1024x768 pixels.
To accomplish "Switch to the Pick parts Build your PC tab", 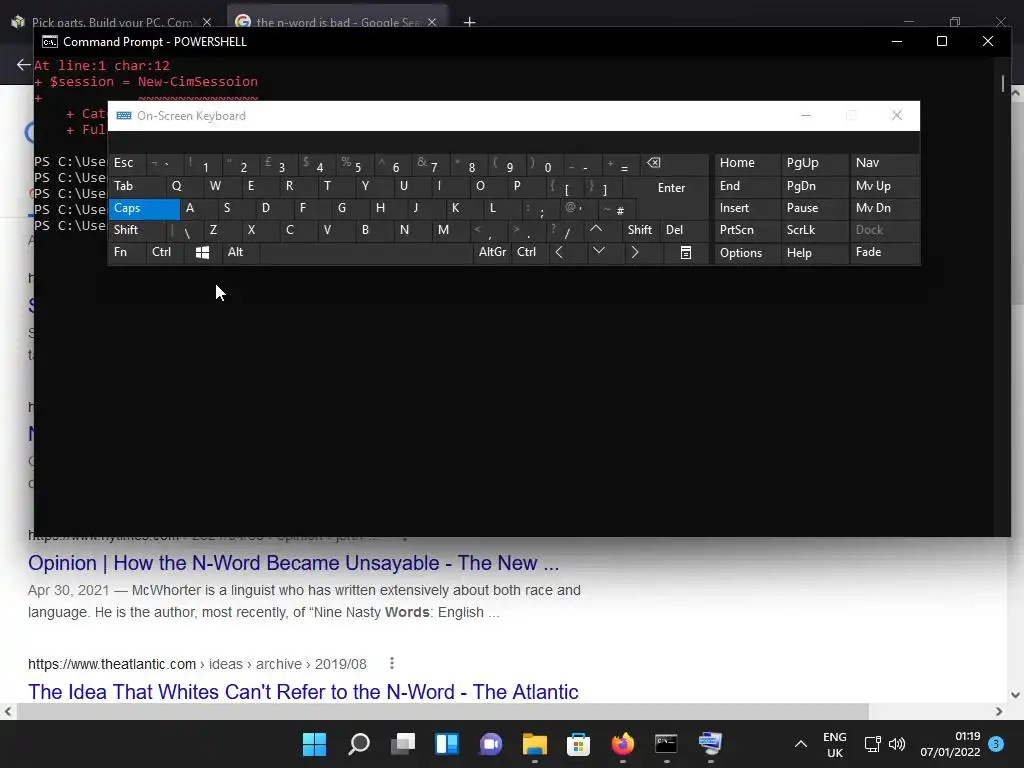I will point(111,22).
